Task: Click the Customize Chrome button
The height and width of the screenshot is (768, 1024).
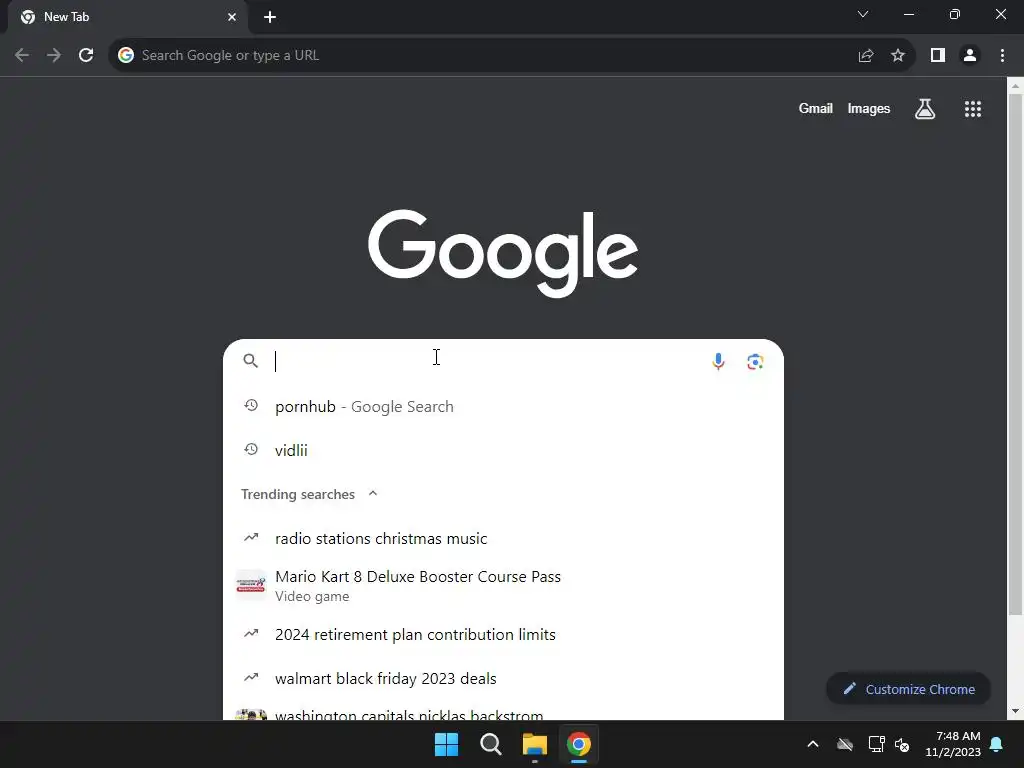Action: point(908,689)
